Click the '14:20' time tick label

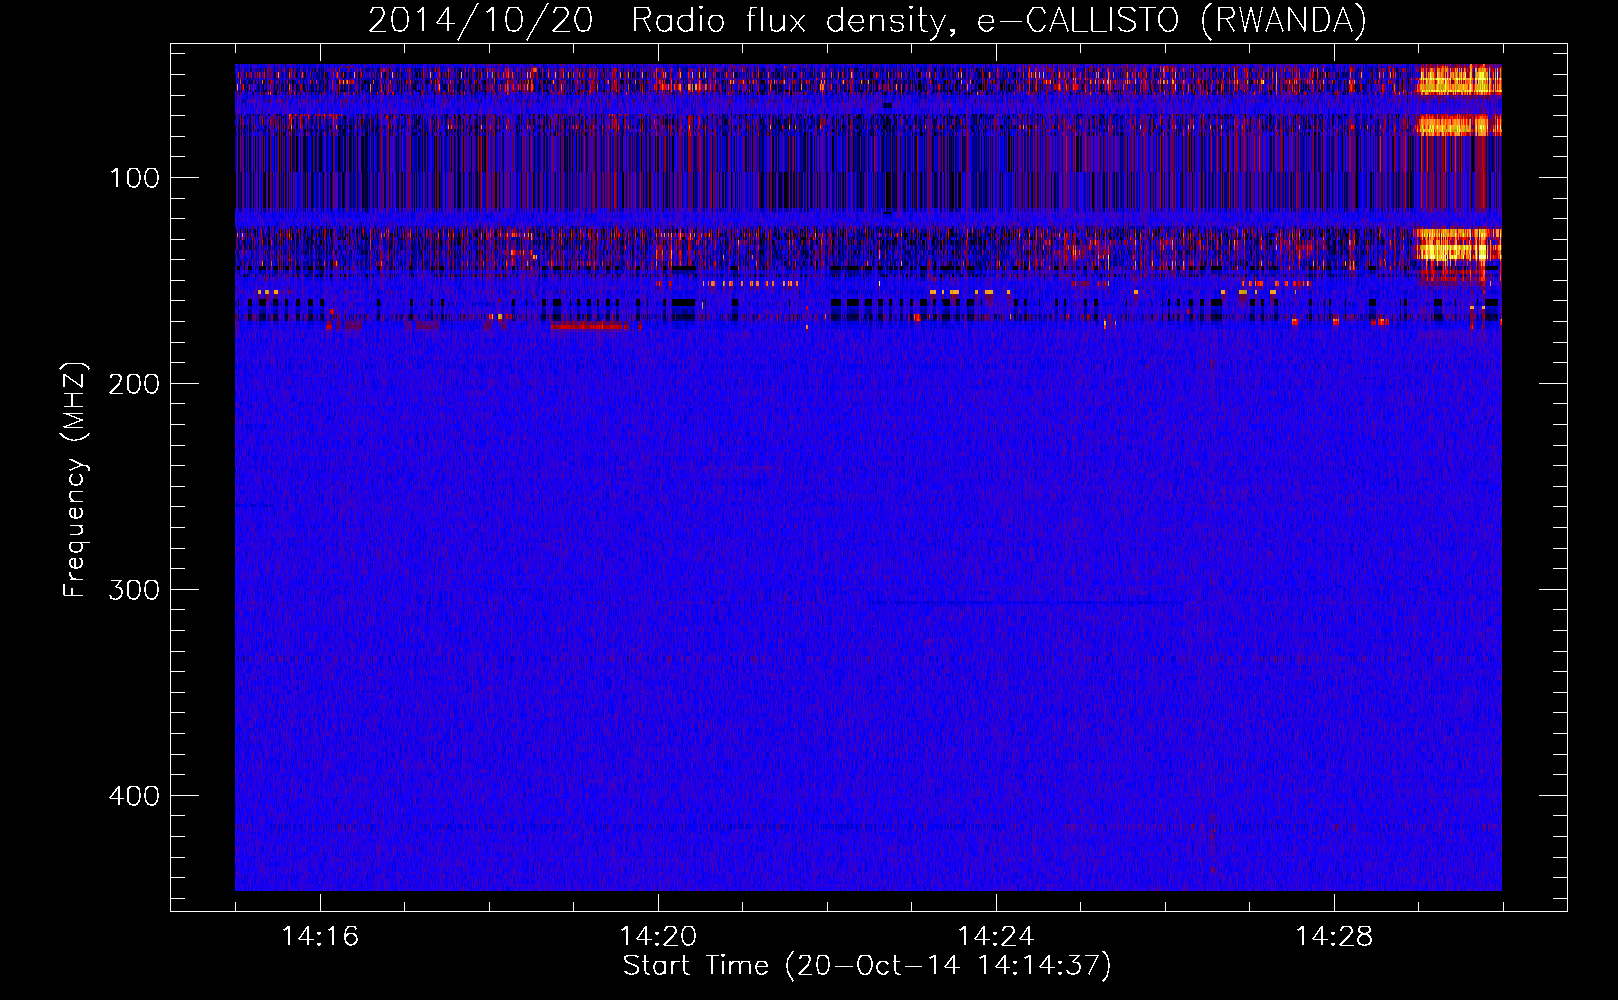tap(658, 937)
